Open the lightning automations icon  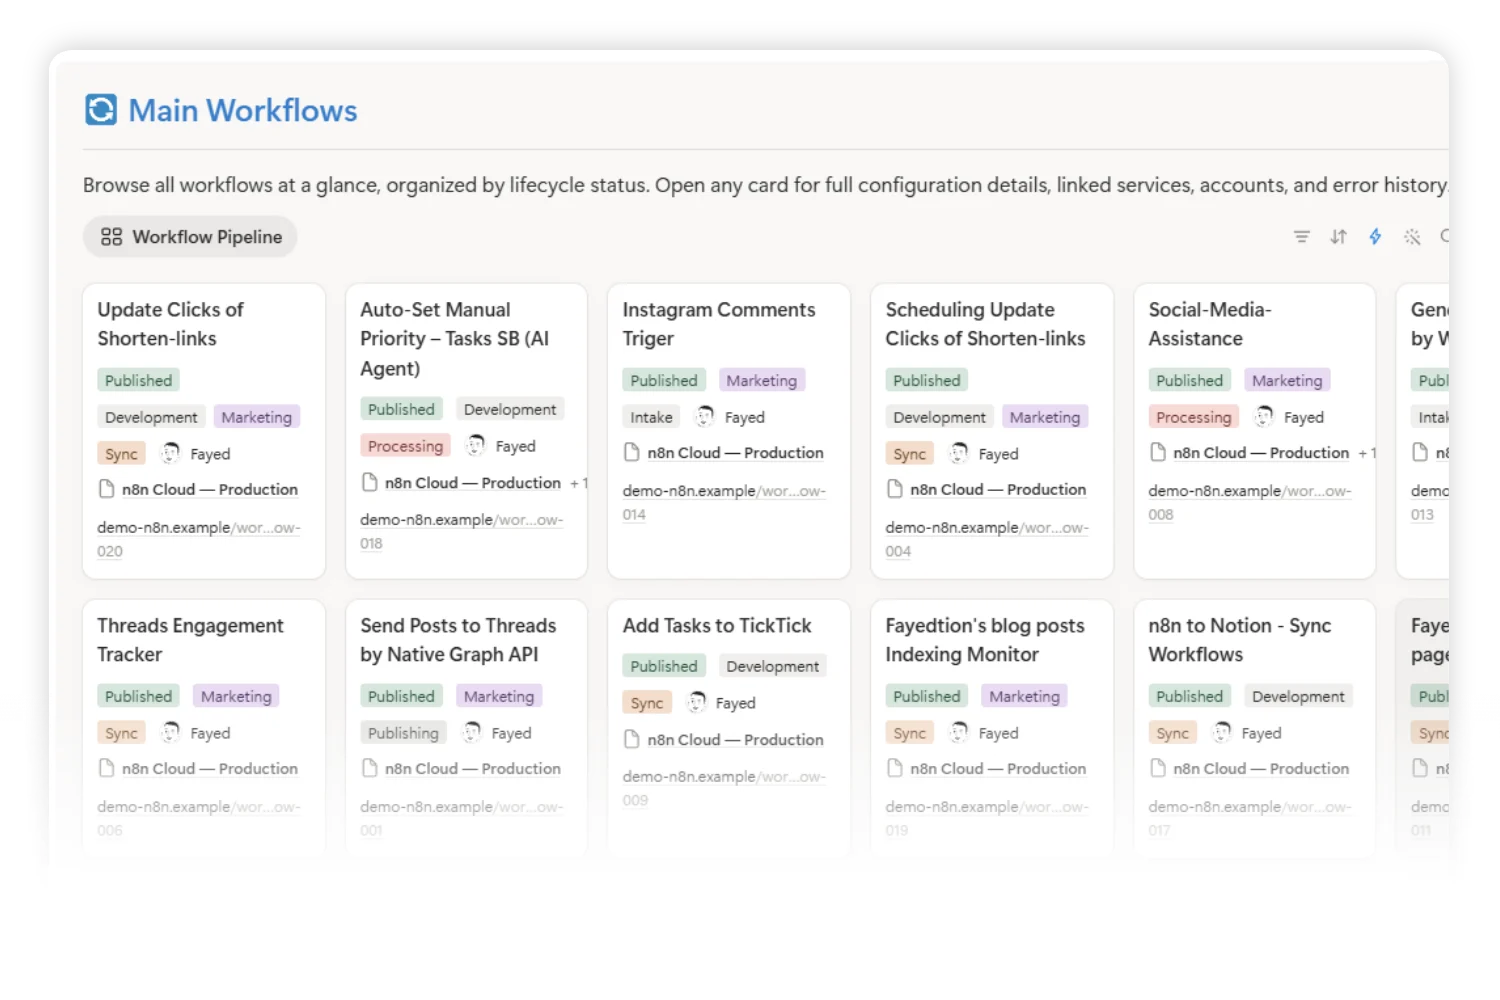[x=1375, y=237]
